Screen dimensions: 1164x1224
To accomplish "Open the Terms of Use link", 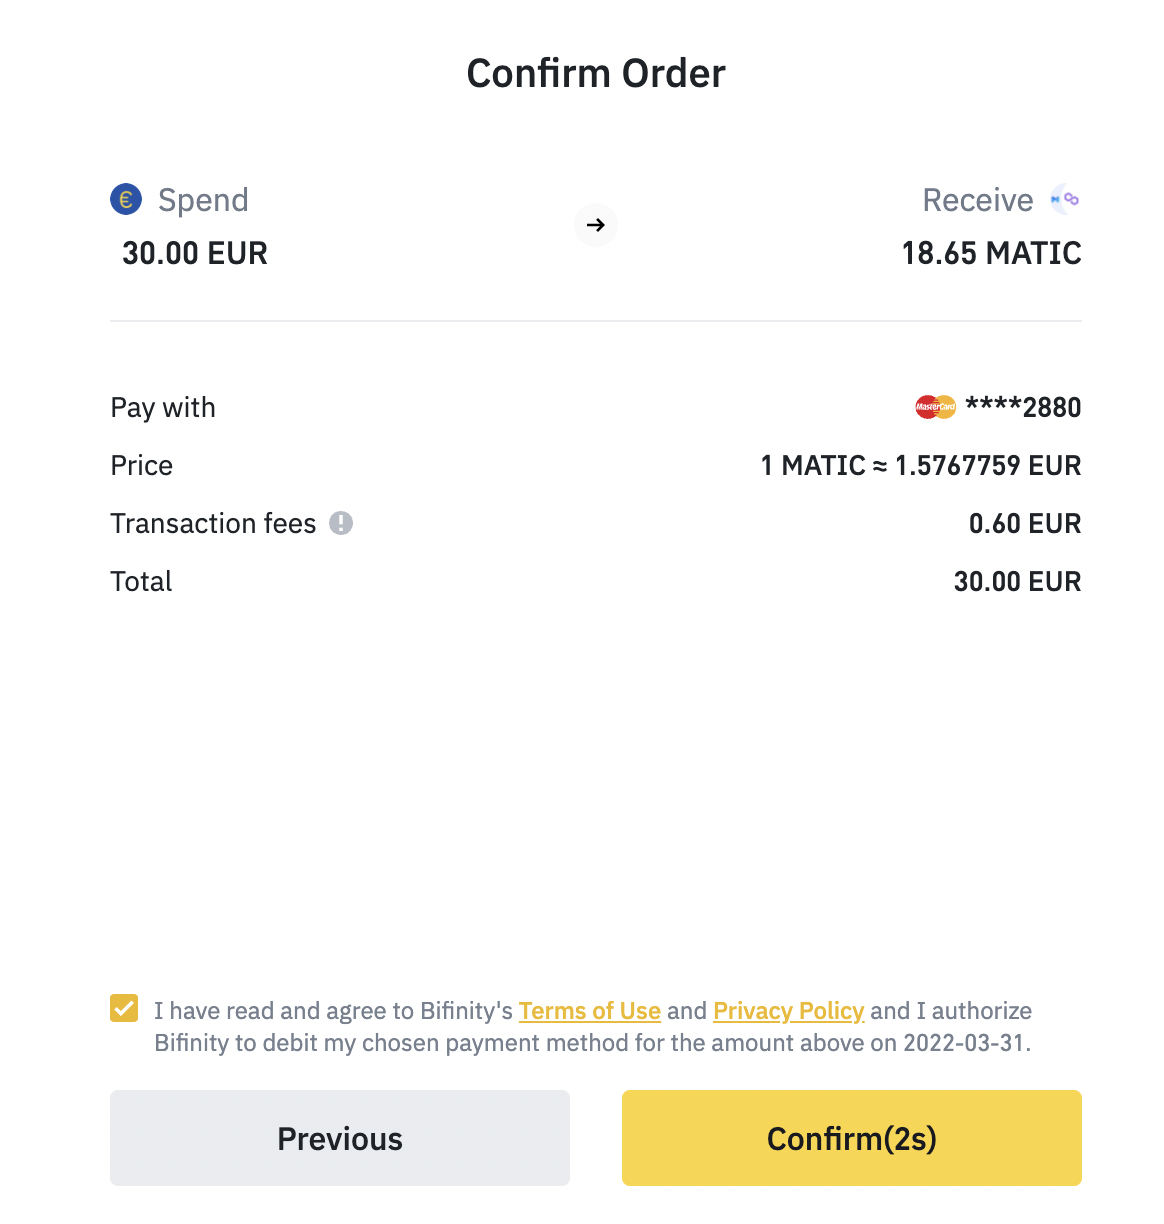I will point(589,1011).
